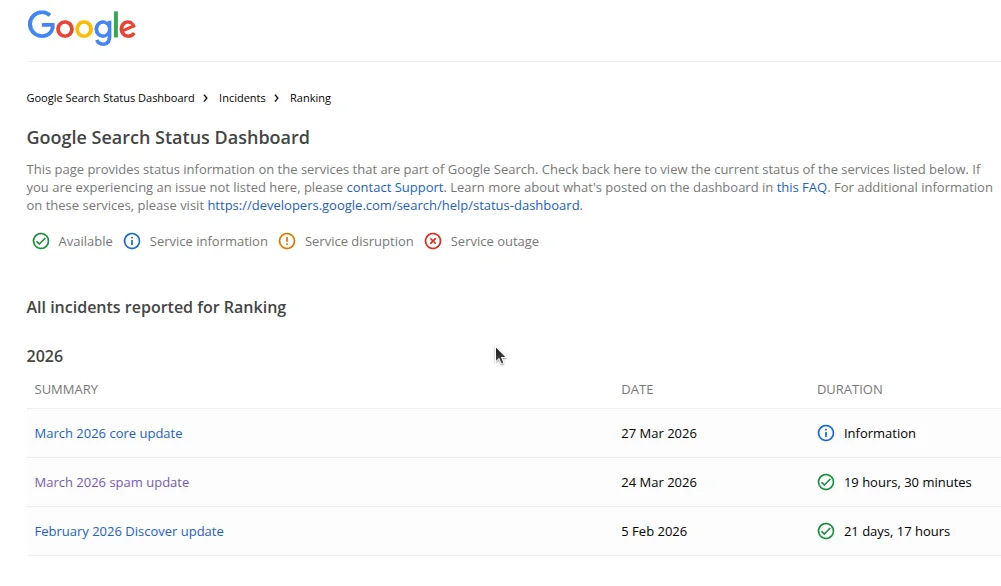
Task: Open the March 2026 core update incident
Action: (108, 433)
